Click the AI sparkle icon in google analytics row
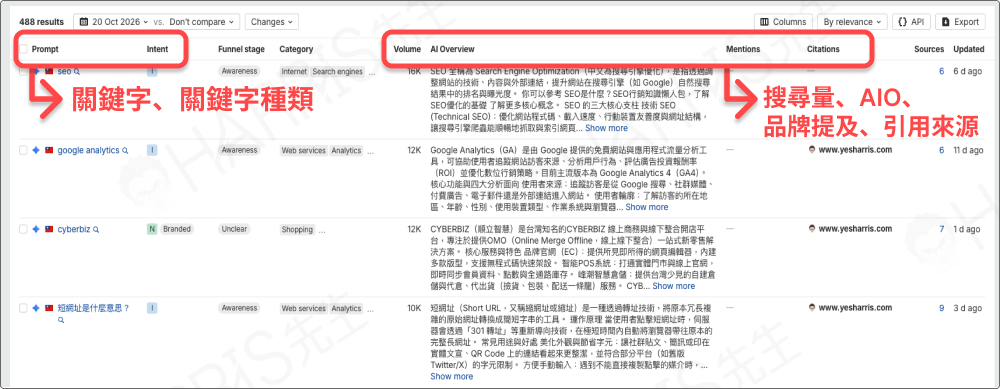 click(36, 150)
